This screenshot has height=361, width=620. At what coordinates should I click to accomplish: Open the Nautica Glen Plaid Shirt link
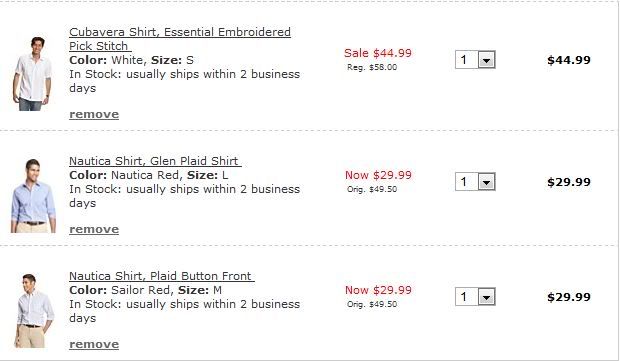coord(155,161)
